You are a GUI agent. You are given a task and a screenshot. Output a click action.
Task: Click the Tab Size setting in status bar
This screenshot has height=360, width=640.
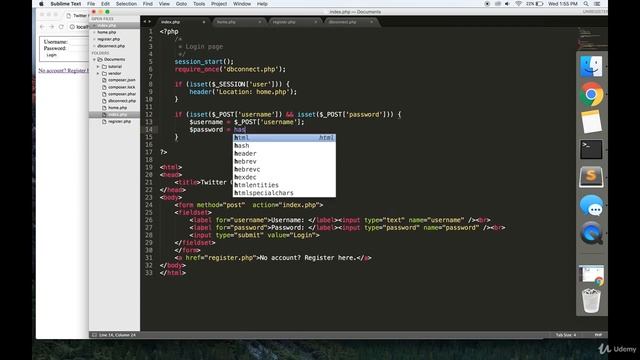[566, 335]
